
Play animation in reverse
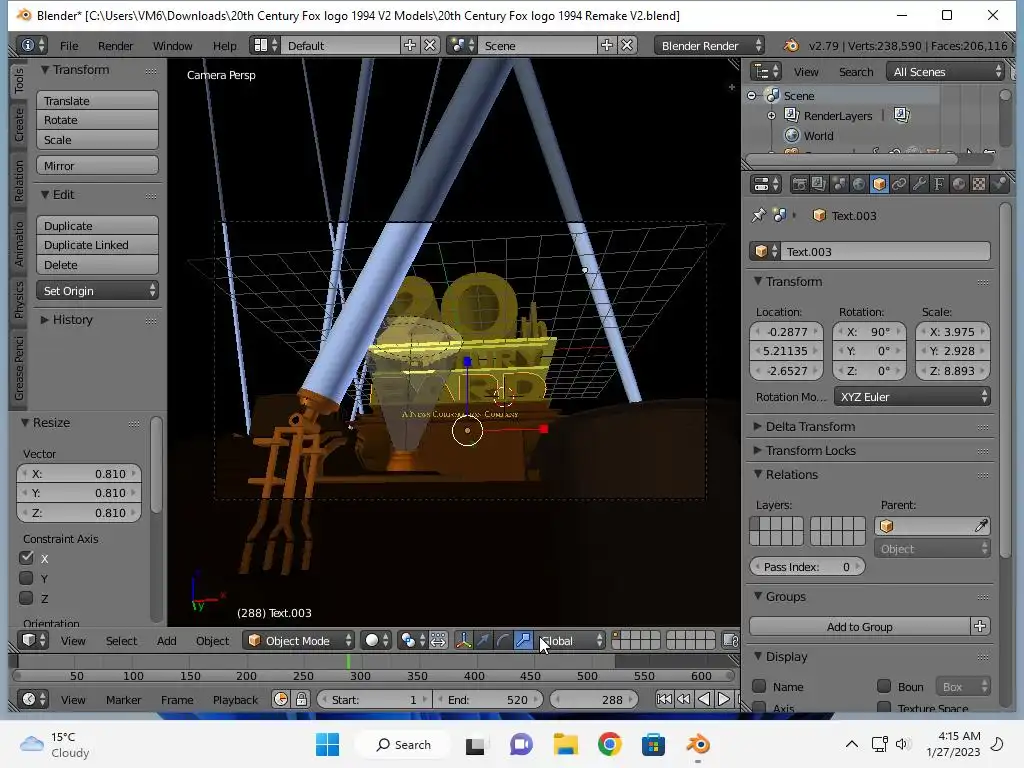pyautogui.click(x=704, y=699)
